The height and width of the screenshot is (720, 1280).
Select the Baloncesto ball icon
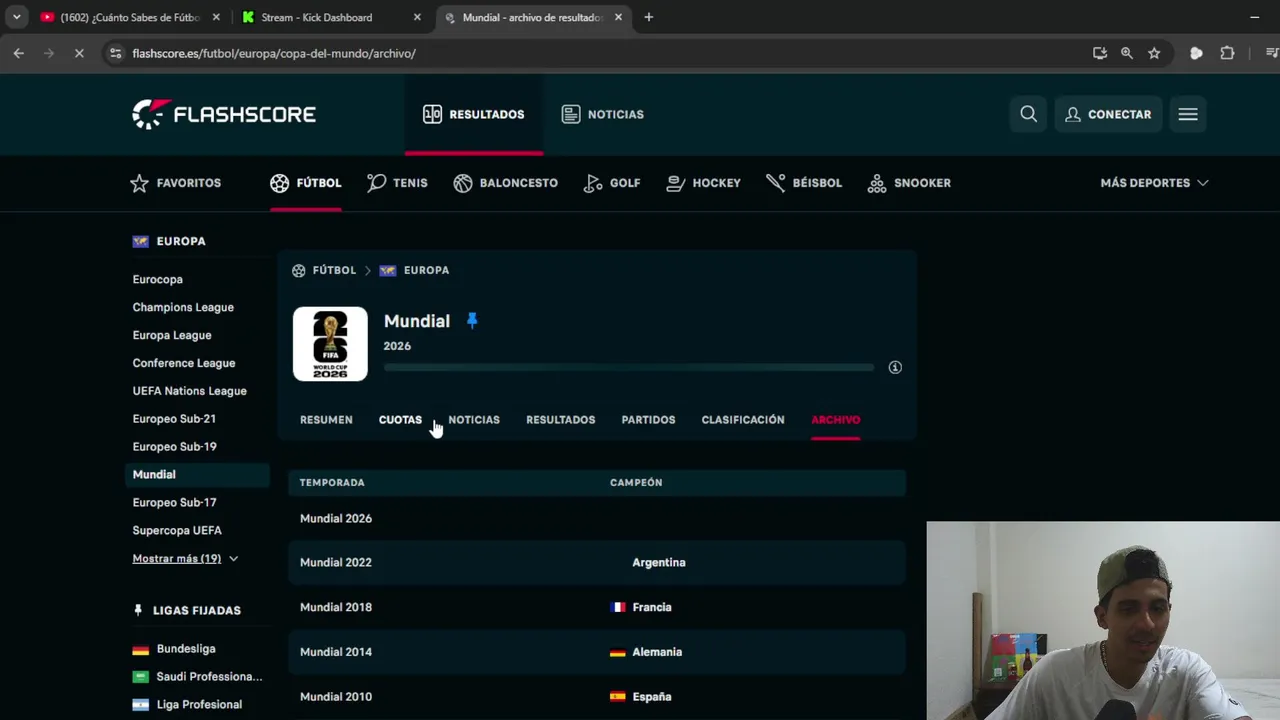coord(463,183)
